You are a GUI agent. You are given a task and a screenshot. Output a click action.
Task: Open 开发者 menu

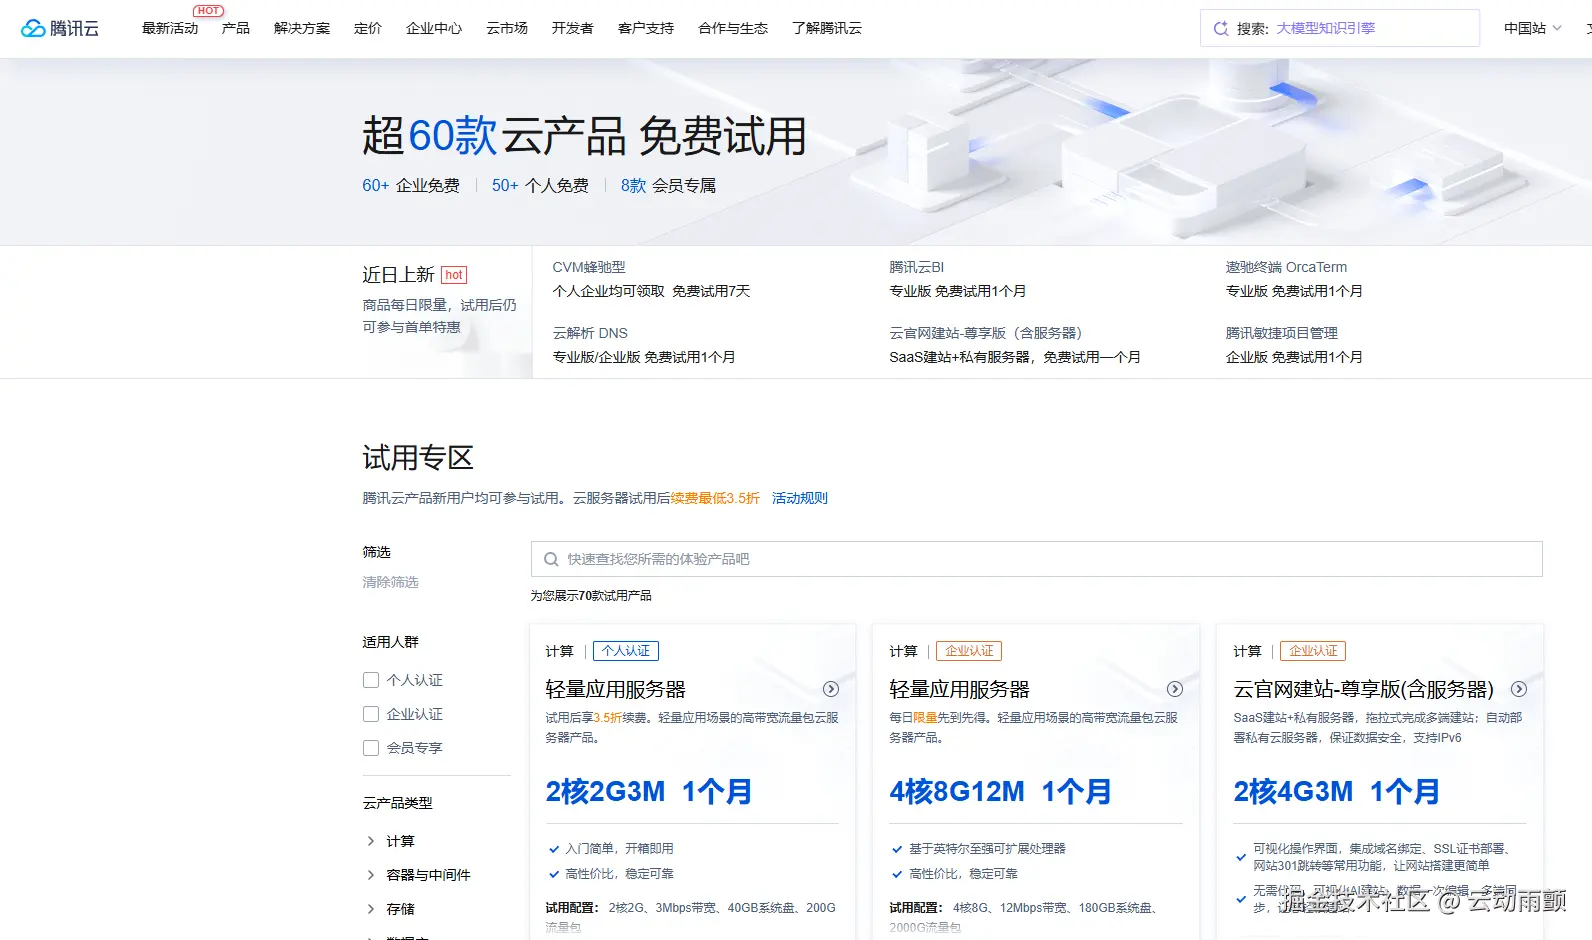573,28
